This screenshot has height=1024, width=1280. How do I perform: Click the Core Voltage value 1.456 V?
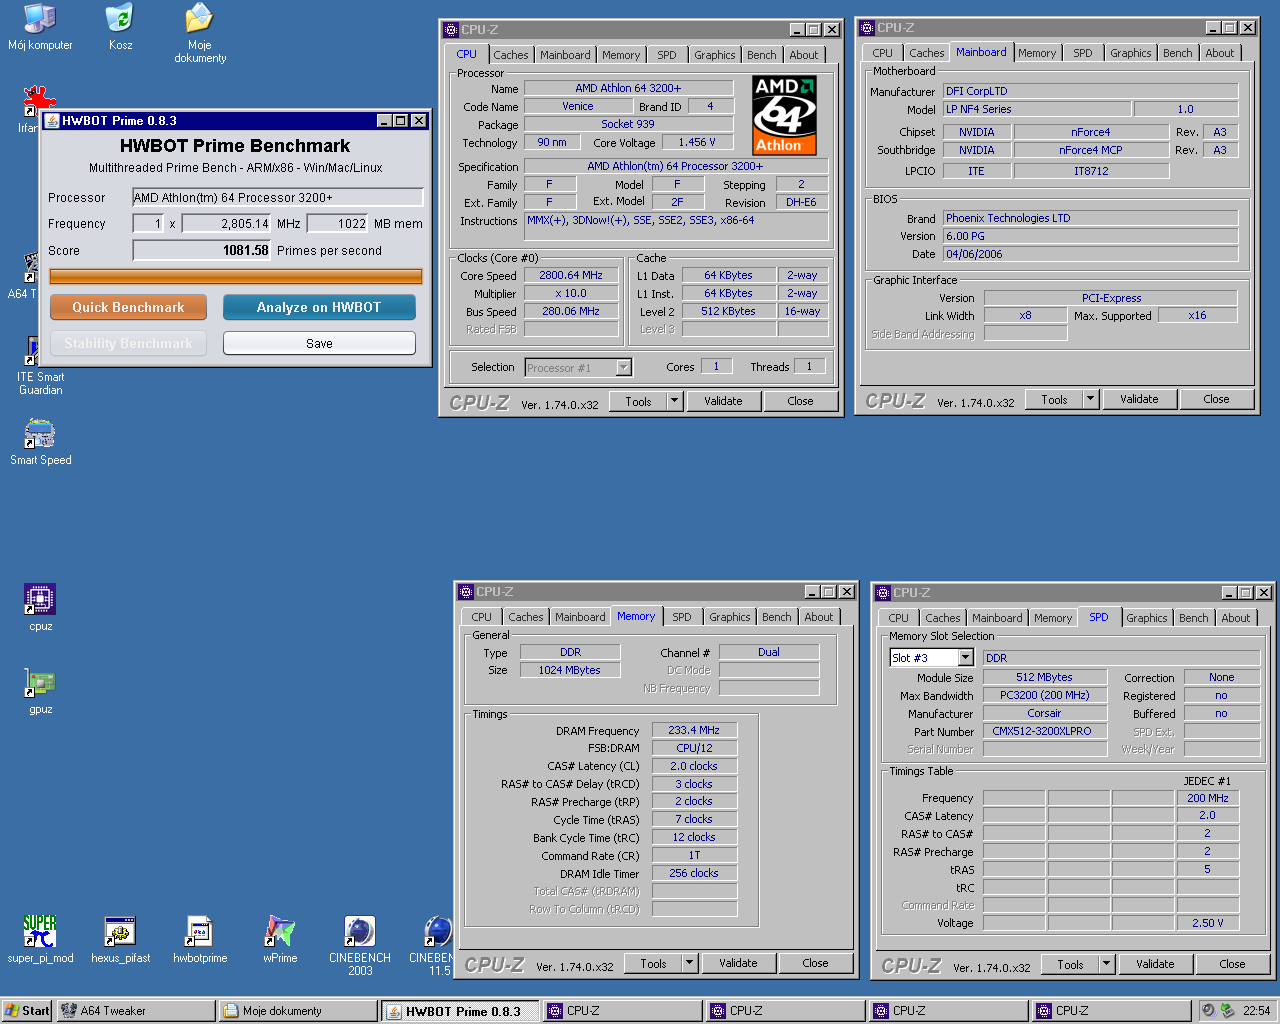(x=697, y=142)
